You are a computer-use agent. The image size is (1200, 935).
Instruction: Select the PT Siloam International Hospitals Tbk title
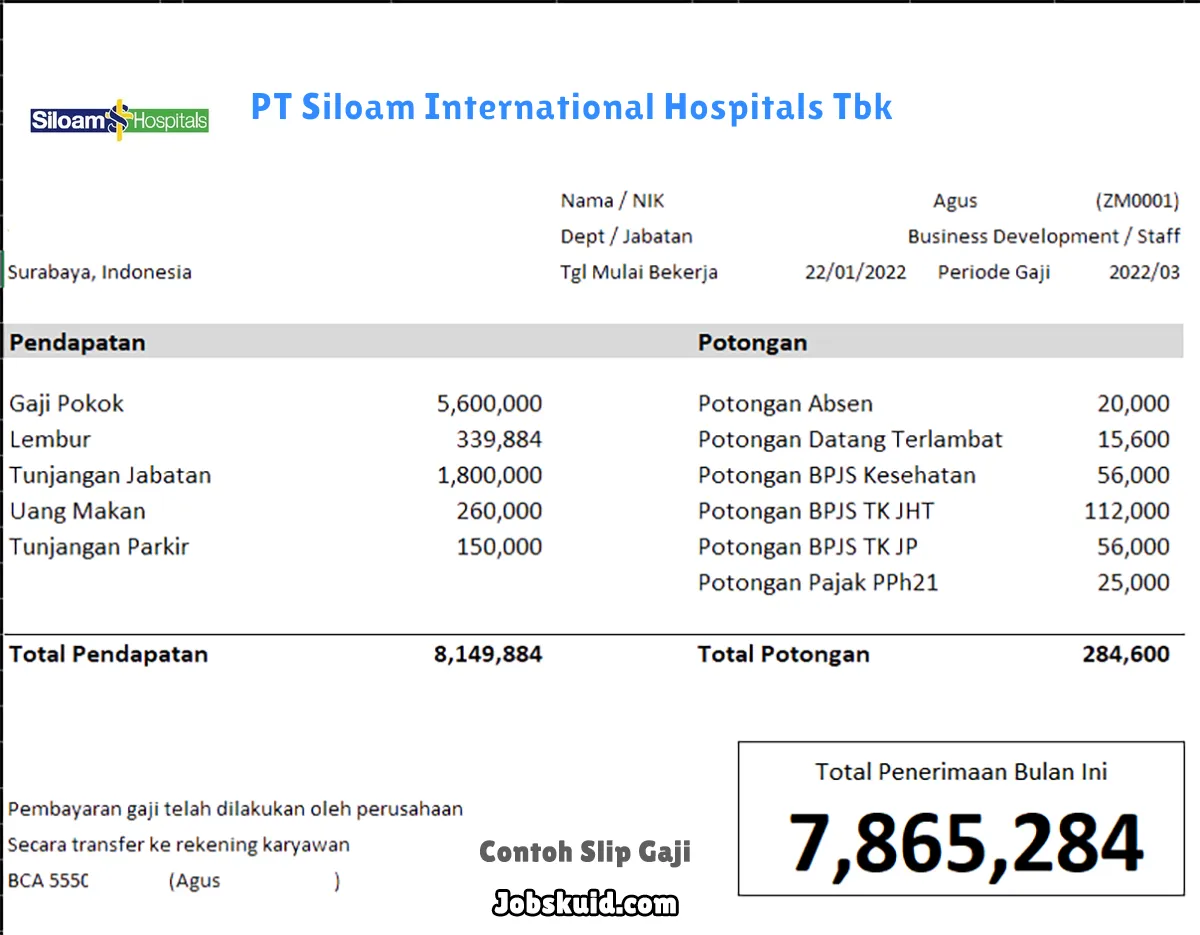[570, 107]
